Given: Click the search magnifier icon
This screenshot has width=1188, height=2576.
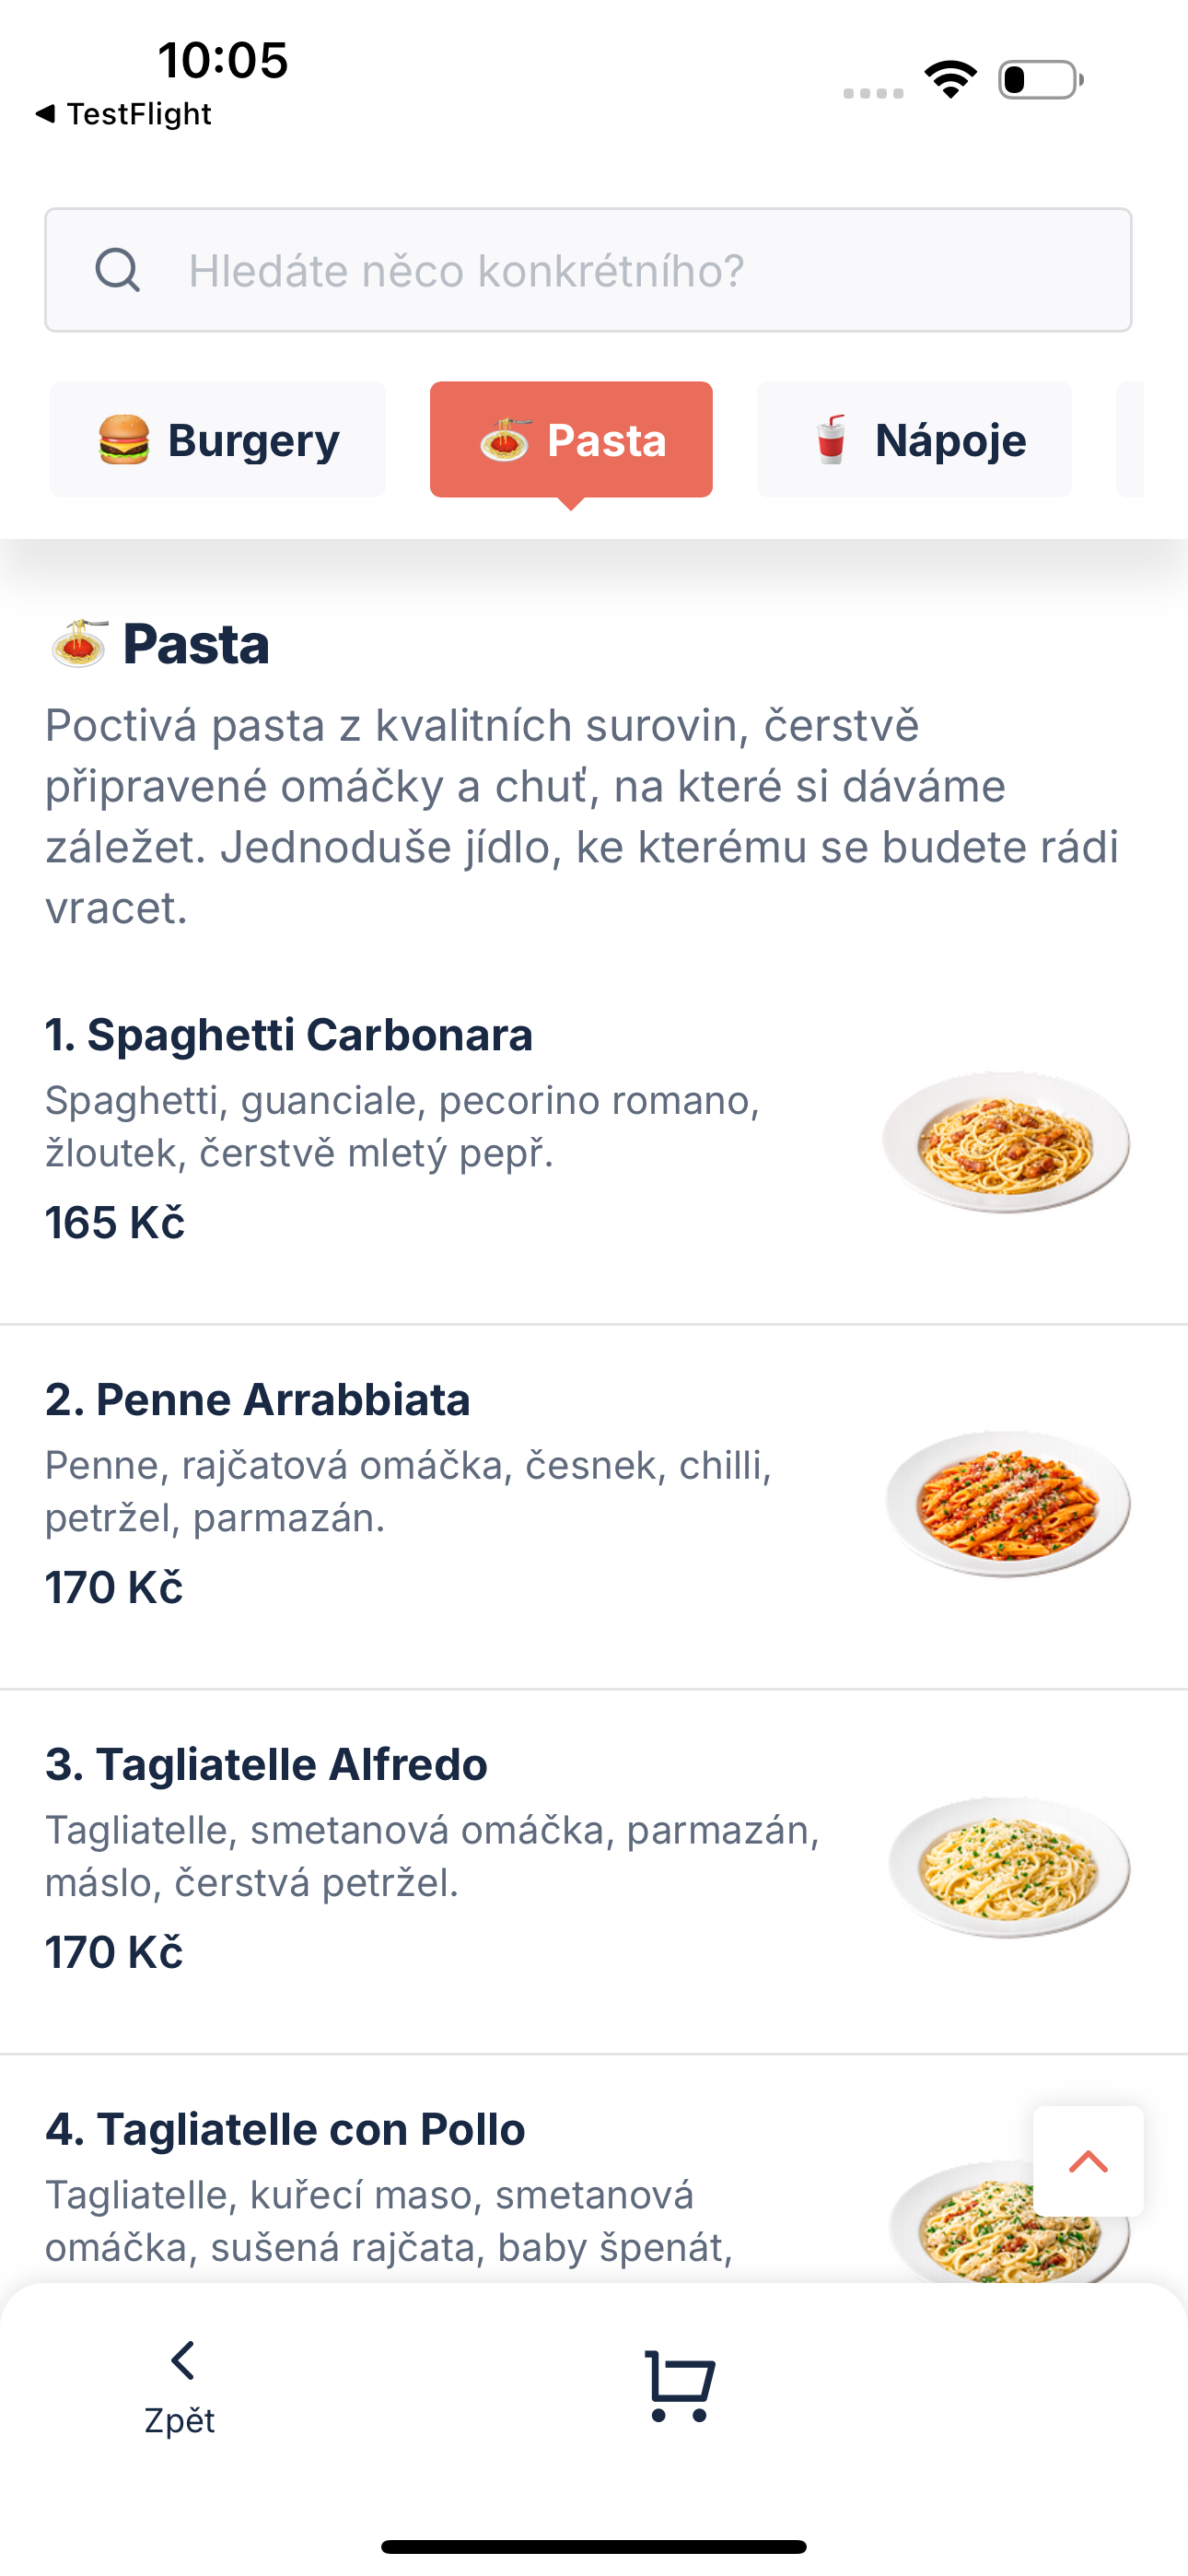Looking at the screenshot, I should 118,270.
